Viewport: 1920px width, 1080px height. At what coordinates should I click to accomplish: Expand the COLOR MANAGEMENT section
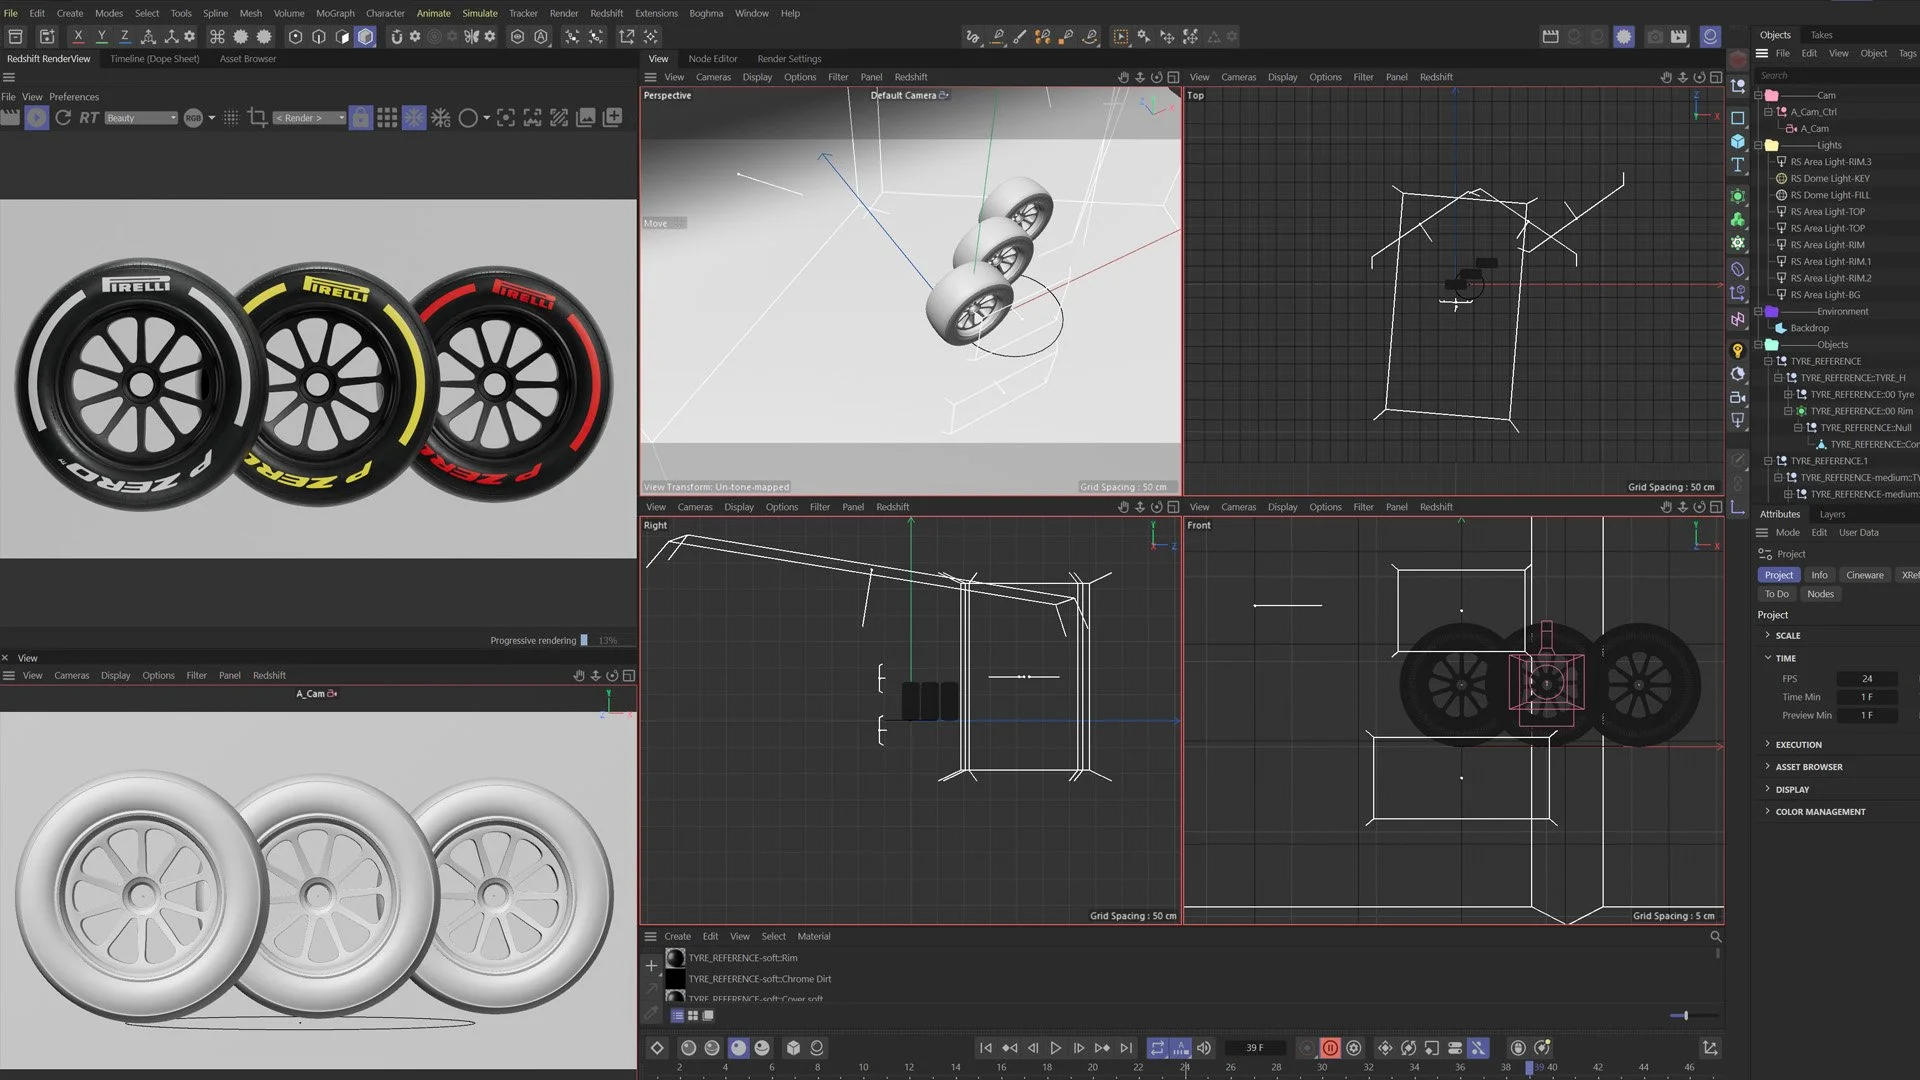coord(1820,812)
